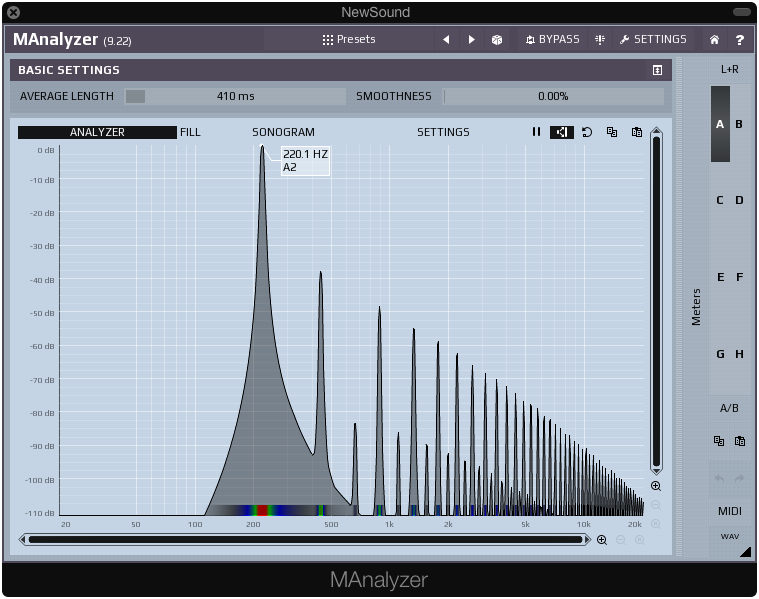
Task: Open the L+R channel selector
Action: point(729,69)
